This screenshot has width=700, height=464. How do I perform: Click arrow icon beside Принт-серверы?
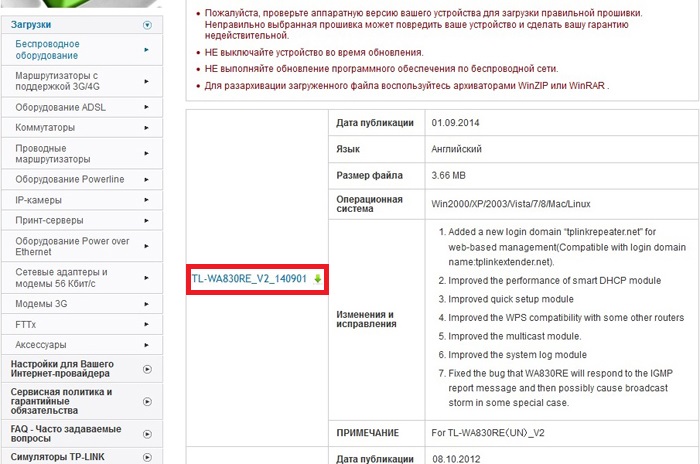pos(146,221)
